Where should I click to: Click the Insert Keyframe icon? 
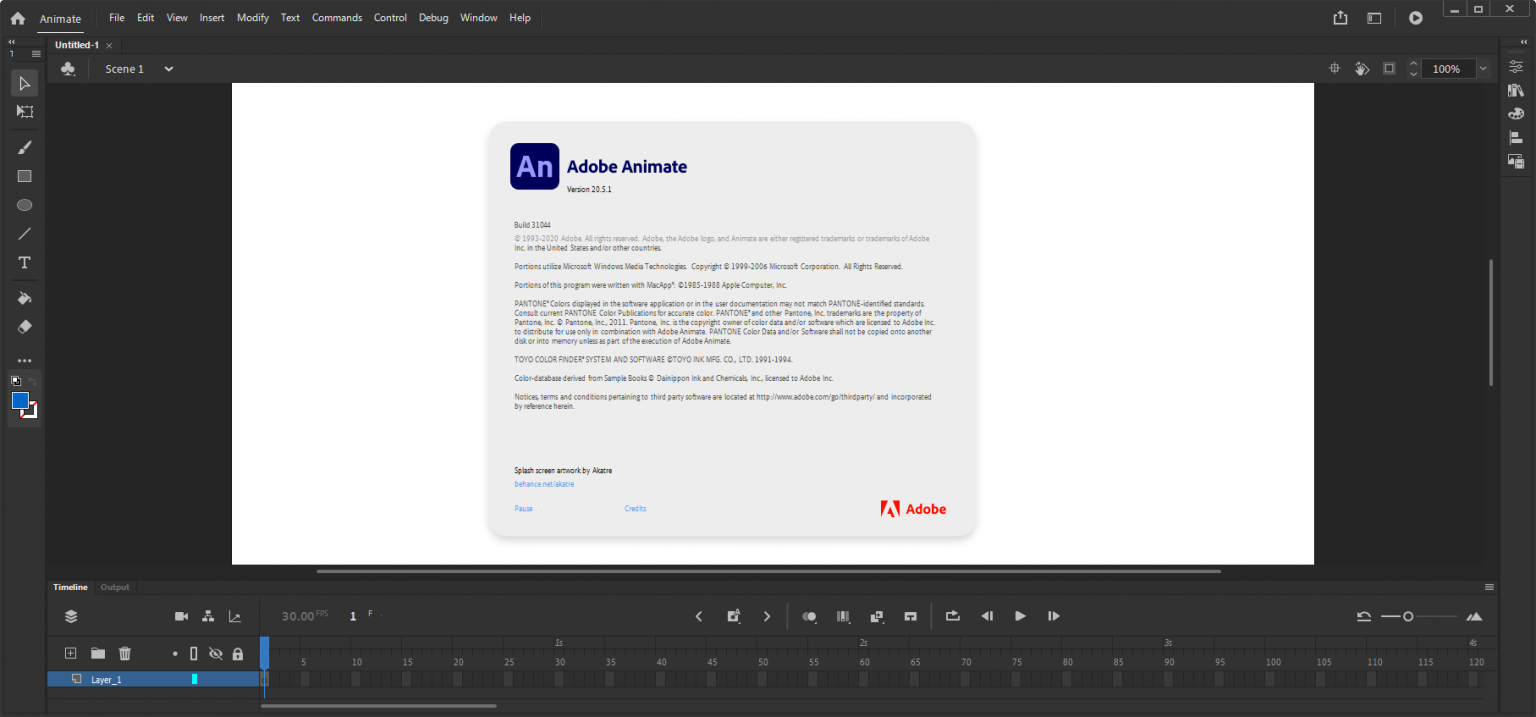tap(734, 616)
